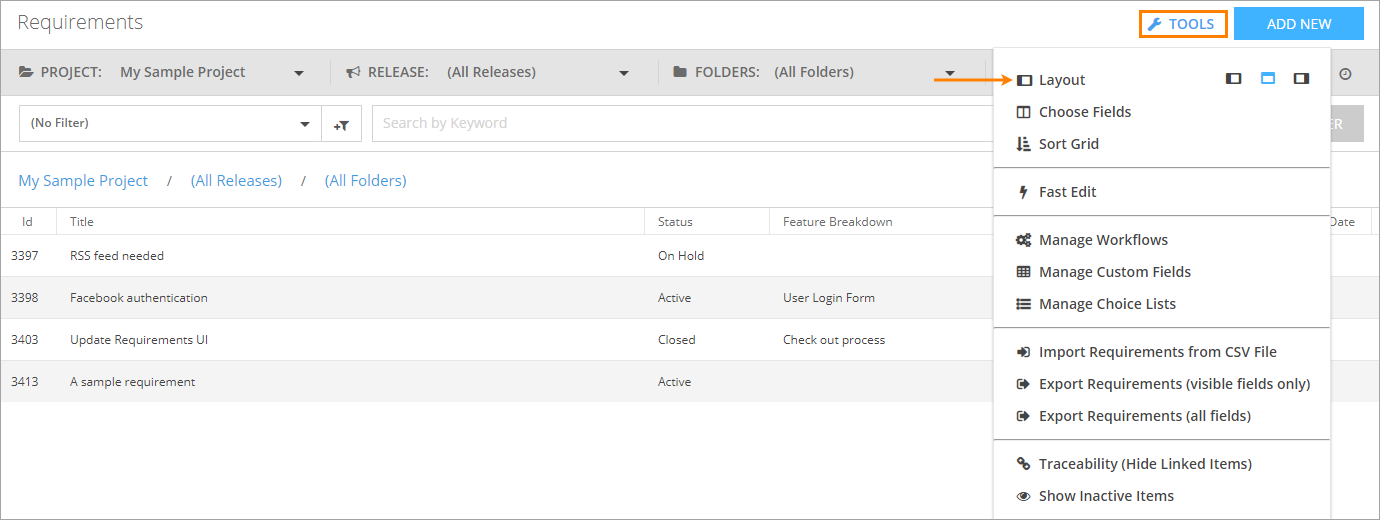Viewport: 1380px width, 520px height.
Task: Toggle Traceability (Hide Linked Items)
Action: click(1145, 464)
